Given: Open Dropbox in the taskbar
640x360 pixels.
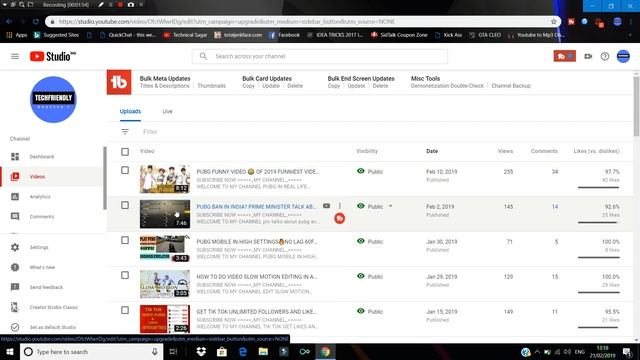Looking at the screenshot, I should click(201, 351).
